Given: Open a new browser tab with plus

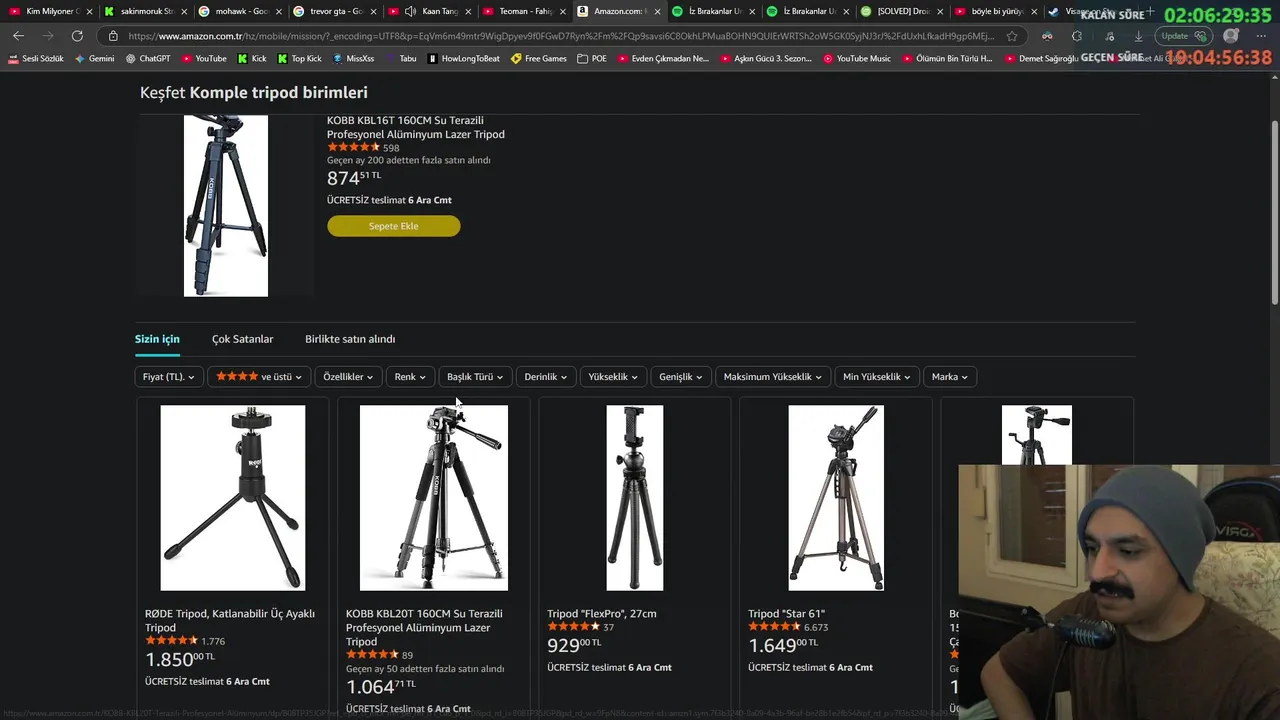Looking at the screenshot, I should [x=1149, y=11].
